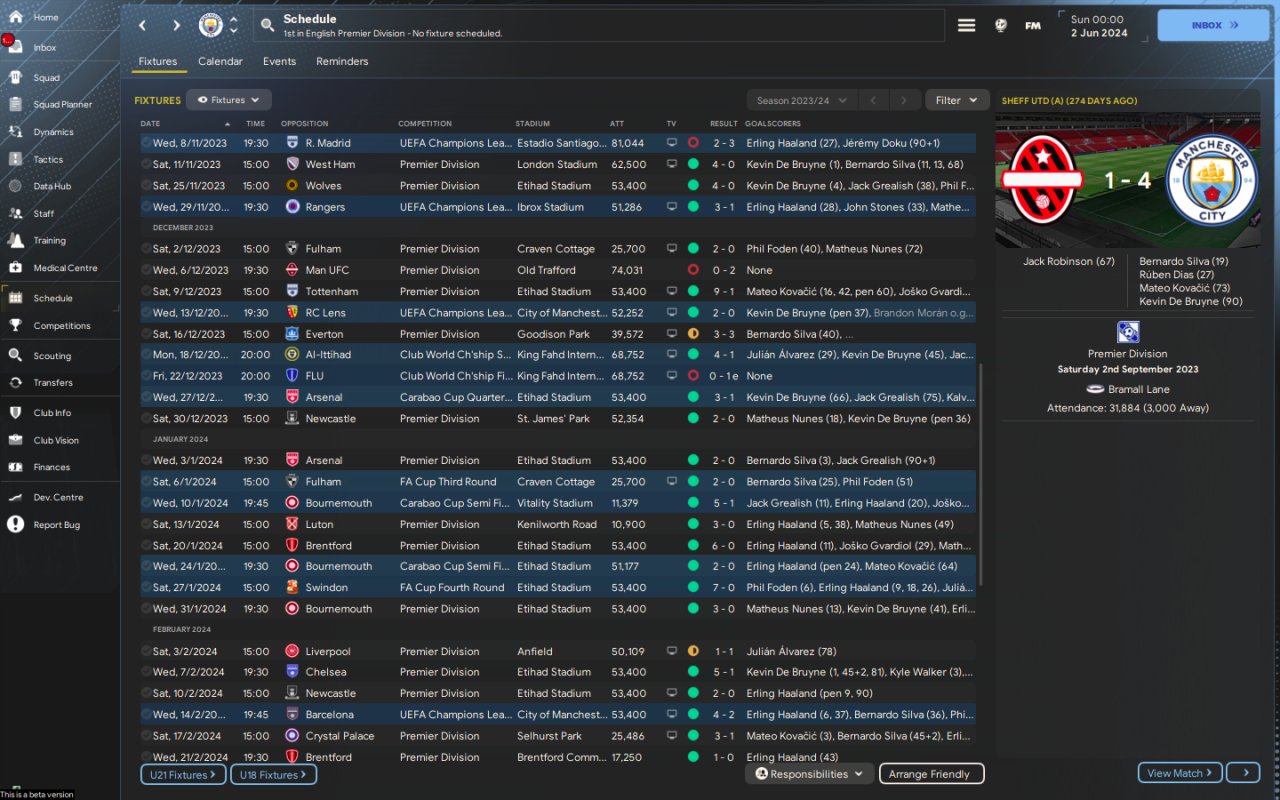
Task: Click the Bramall Lane stadium link
Action: 1137,389
